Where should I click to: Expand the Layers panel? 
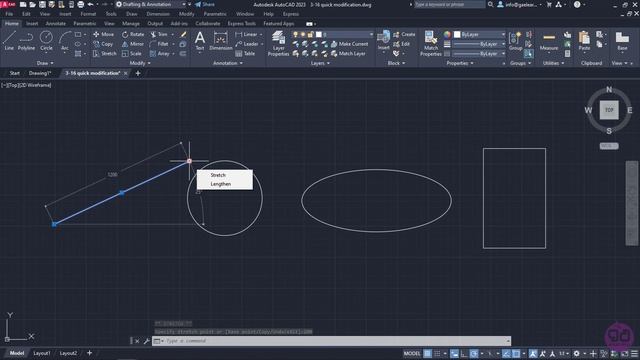[320, 63]
